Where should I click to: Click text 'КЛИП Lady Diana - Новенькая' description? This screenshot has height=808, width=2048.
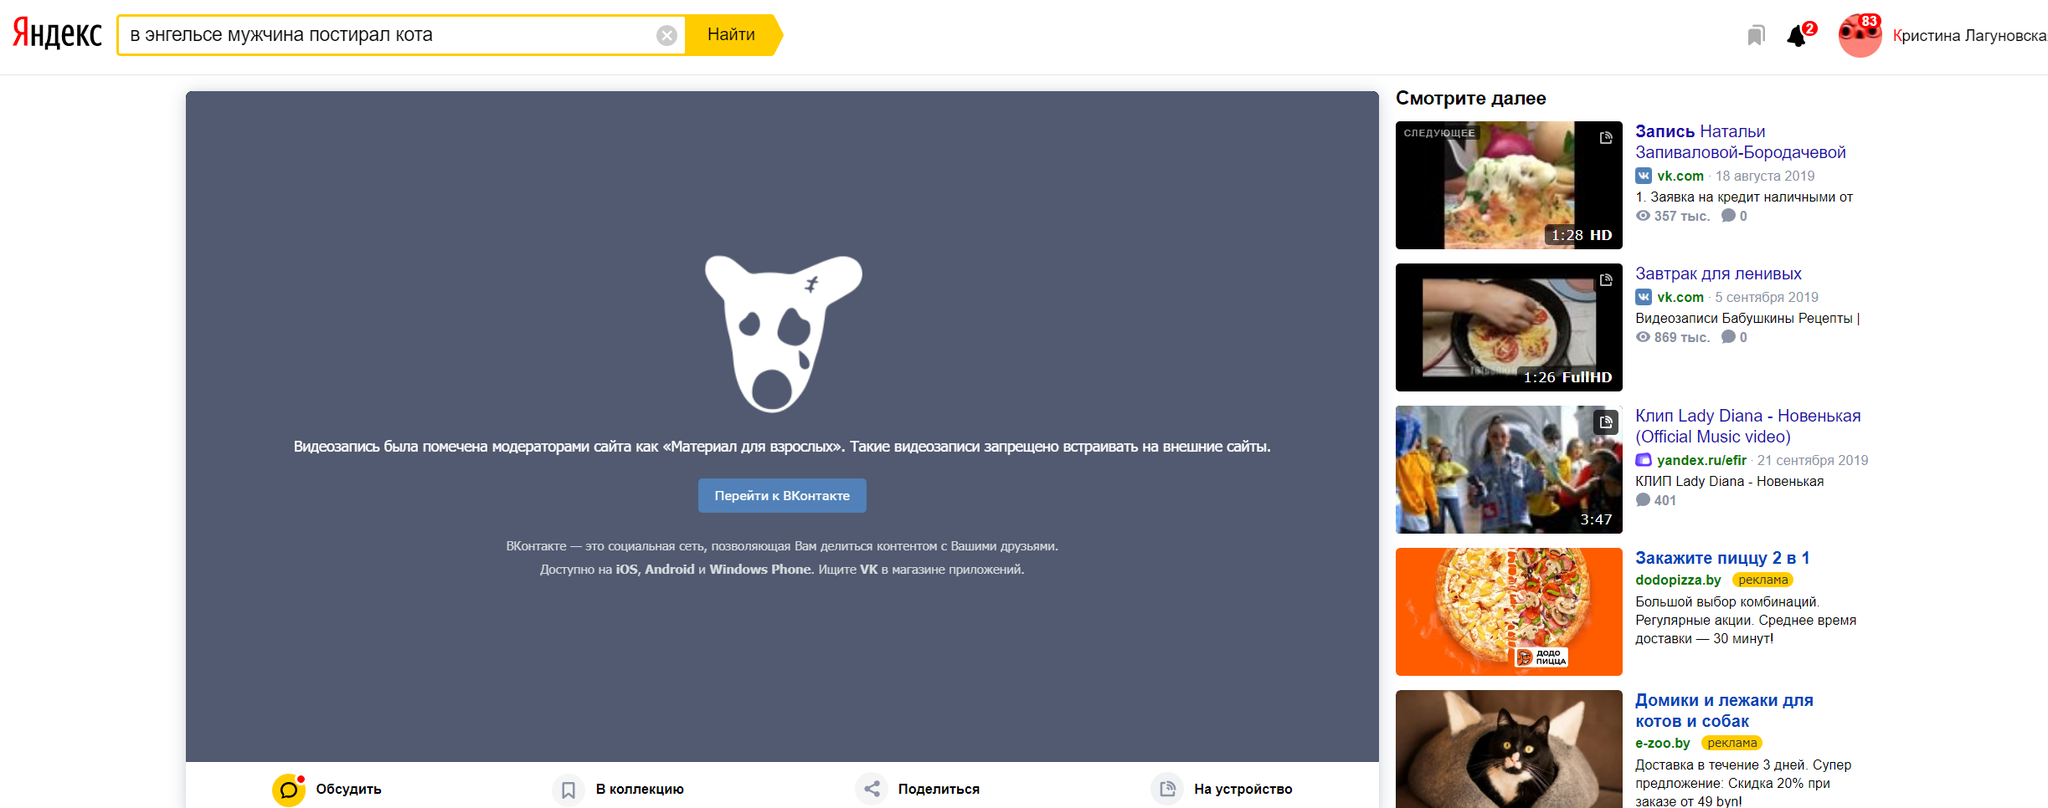1729,481
